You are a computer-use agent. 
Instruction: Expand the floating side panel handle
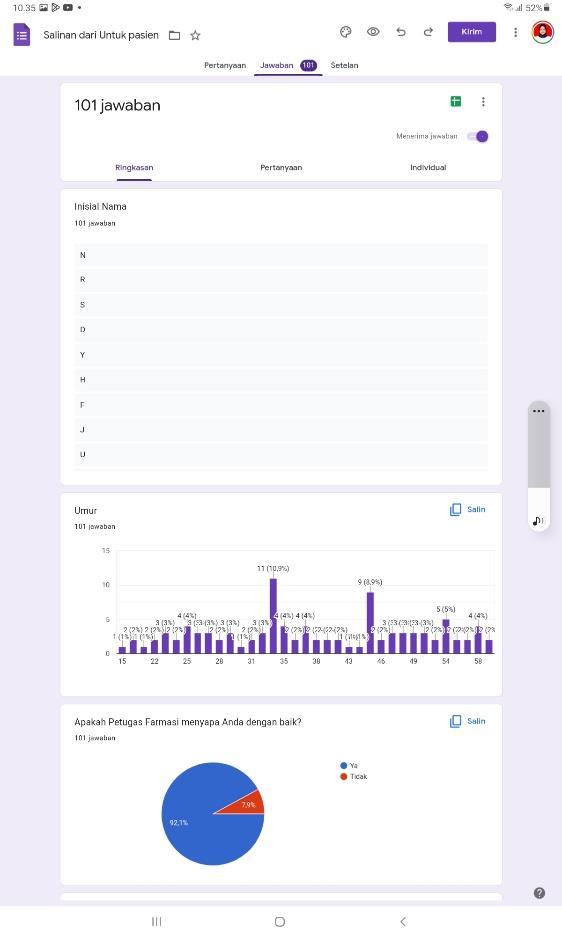click(x=539, y=411)
